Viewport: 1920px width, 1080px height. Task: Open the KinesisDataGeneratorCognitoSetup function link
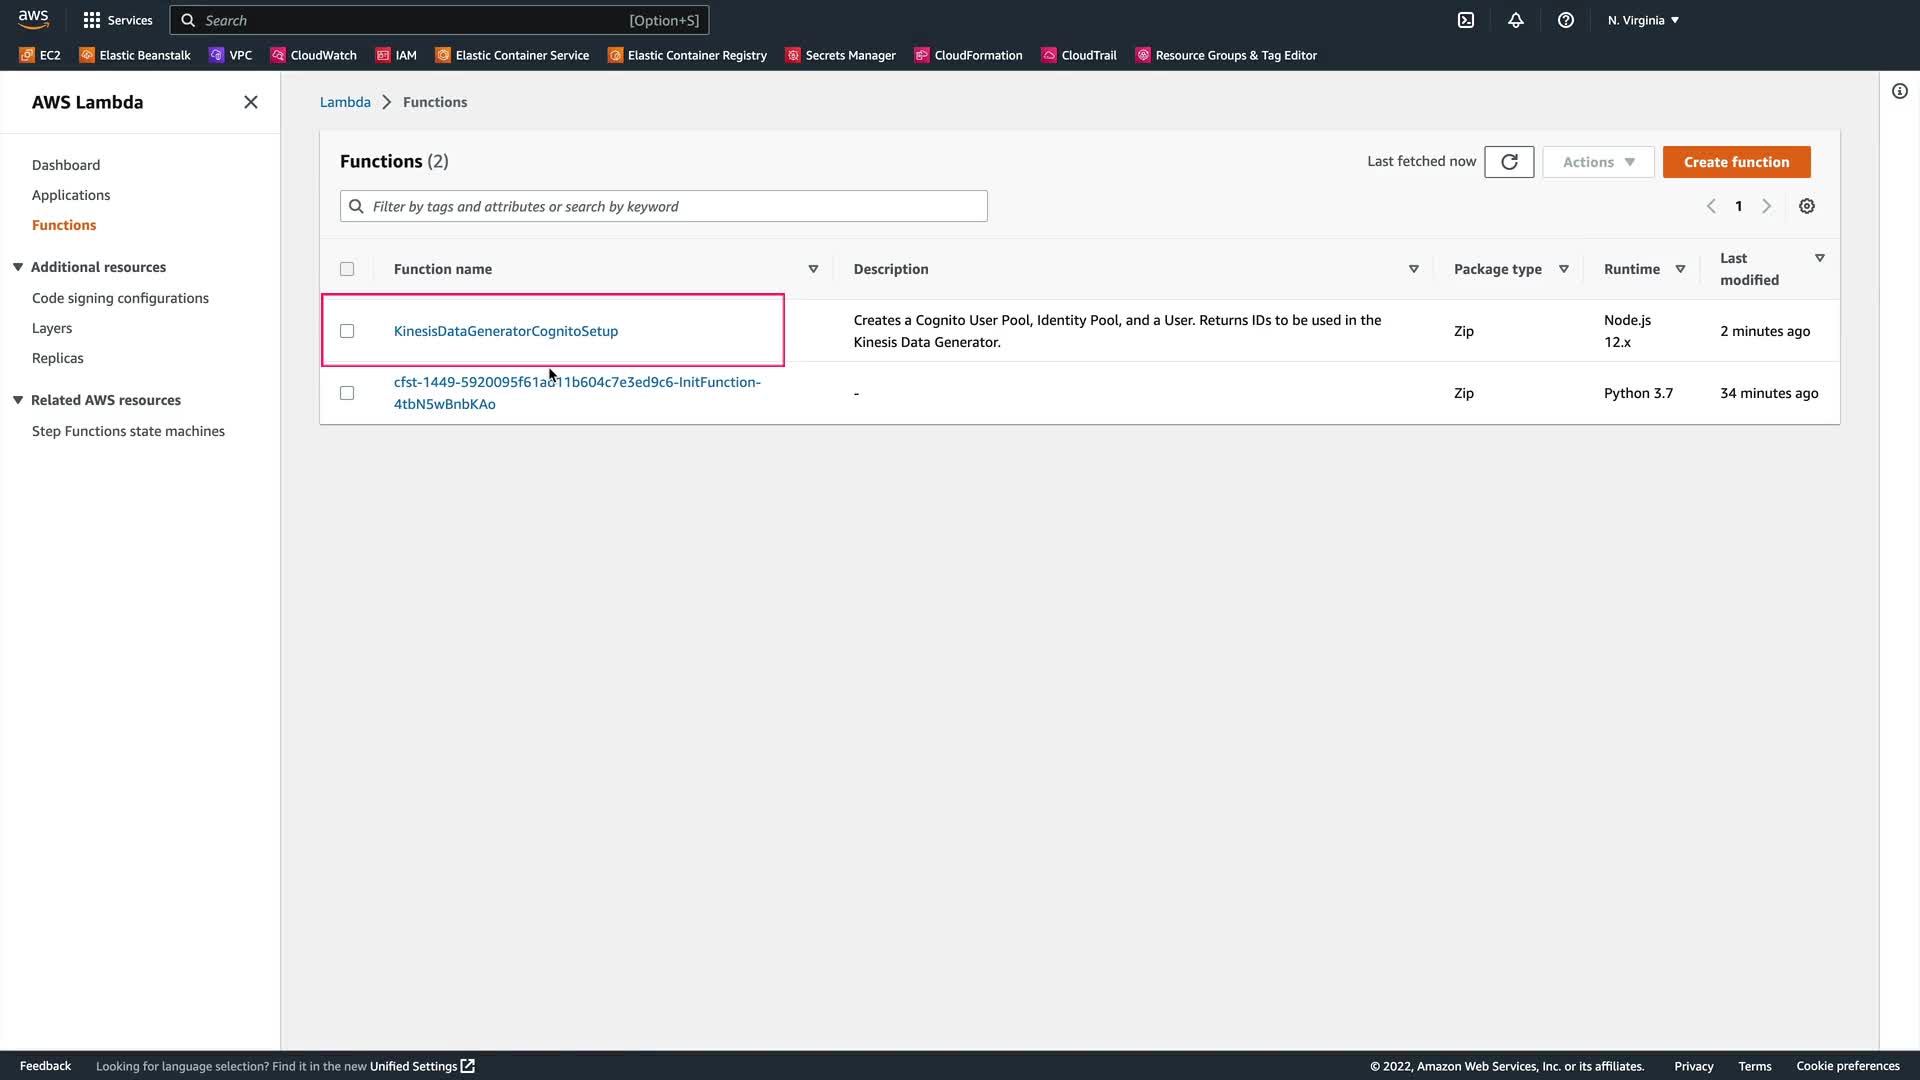[505, 331]
